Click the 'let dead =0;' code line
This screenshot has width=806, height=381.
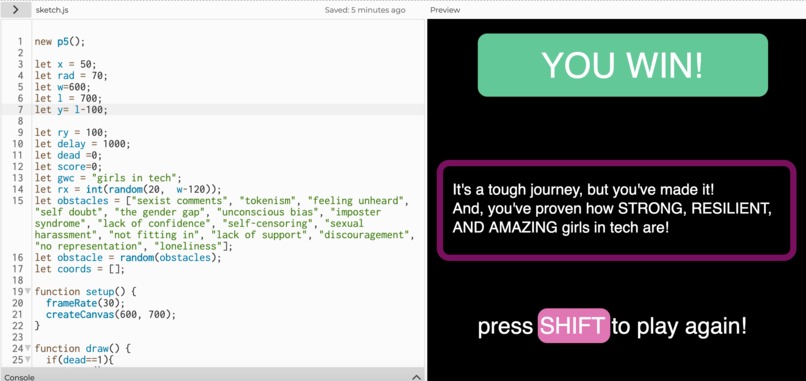[68, 155]
